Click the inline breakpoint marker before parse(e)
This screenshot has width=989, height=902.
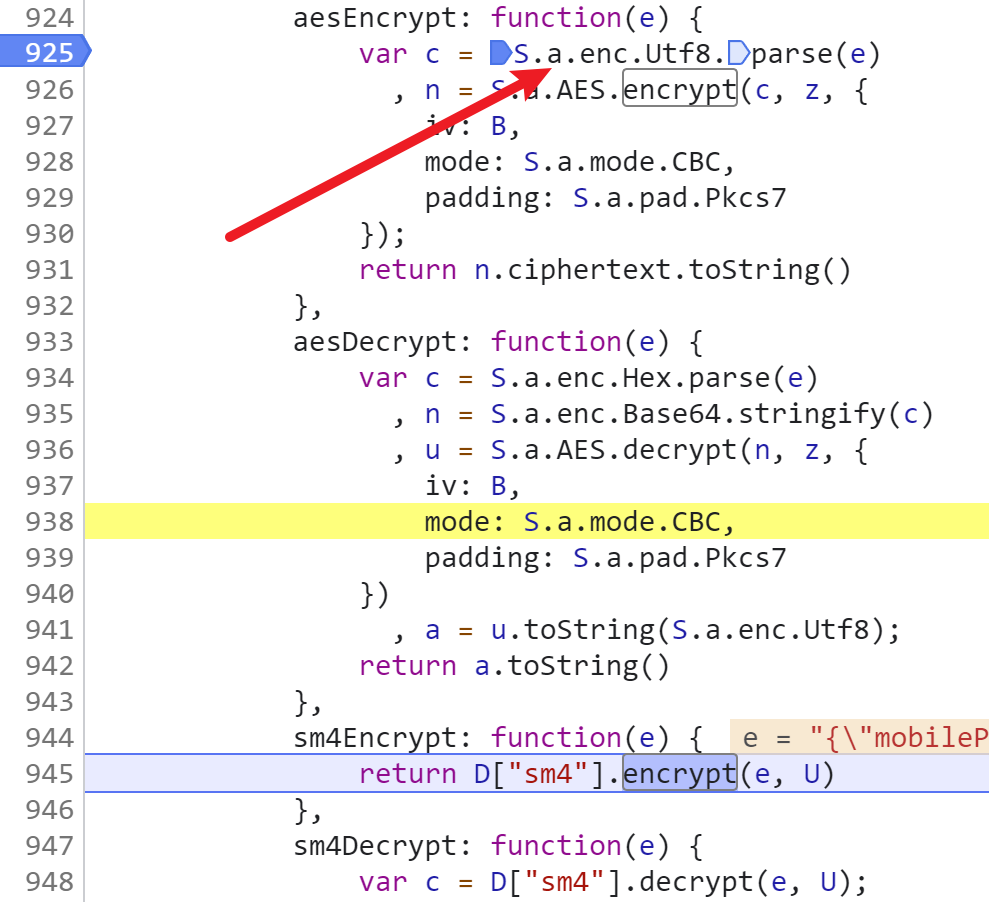click(x=739, y=53)
